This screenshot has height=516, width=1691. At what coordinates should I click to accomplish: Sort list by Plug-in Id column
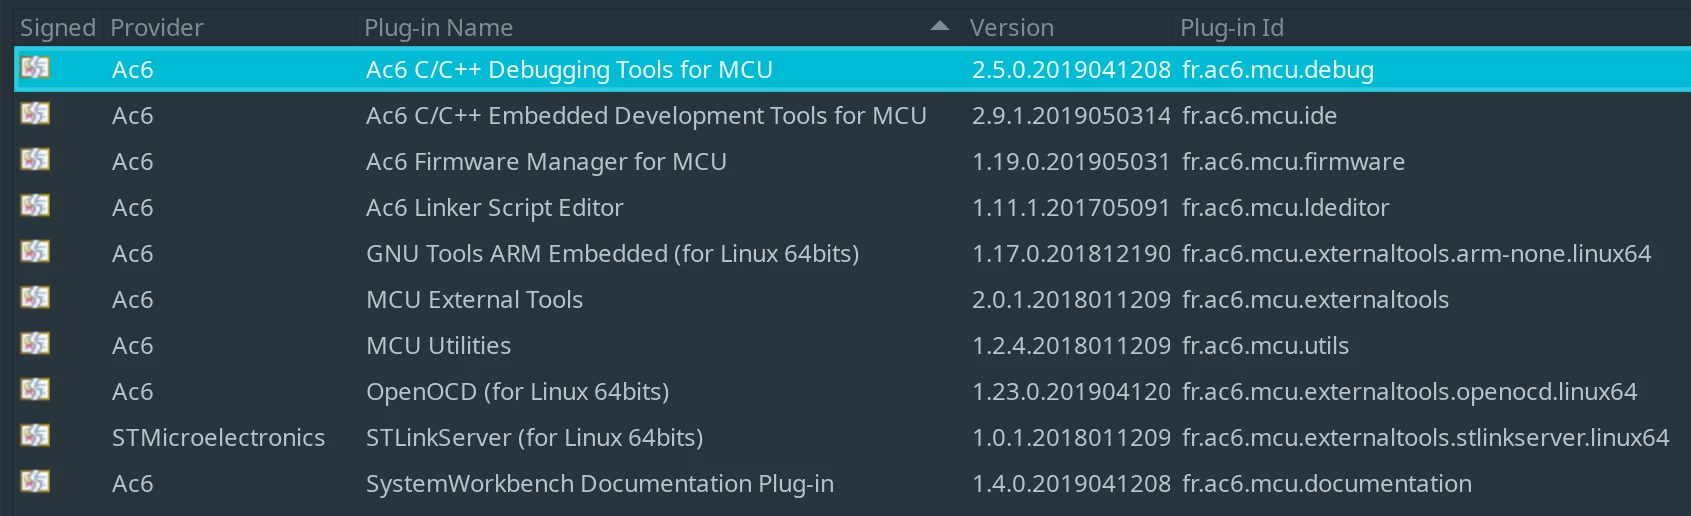(x=1232, y=28)
